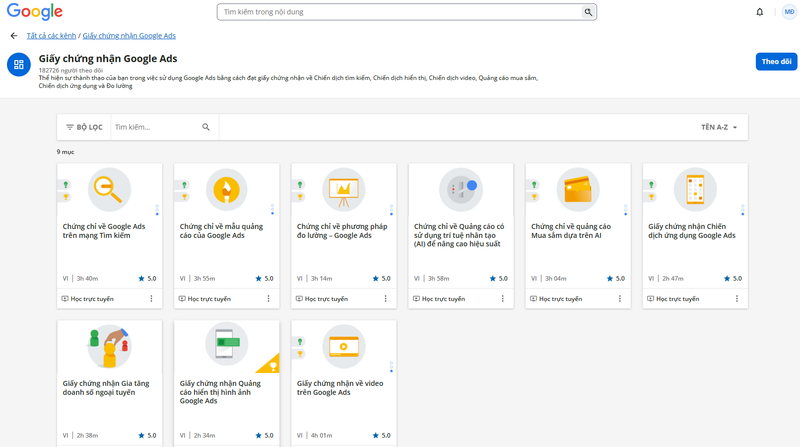Click green pin badge on Tìm kiếm card
This screenshot has width=800, height=447.
click(x=65, y=185)
